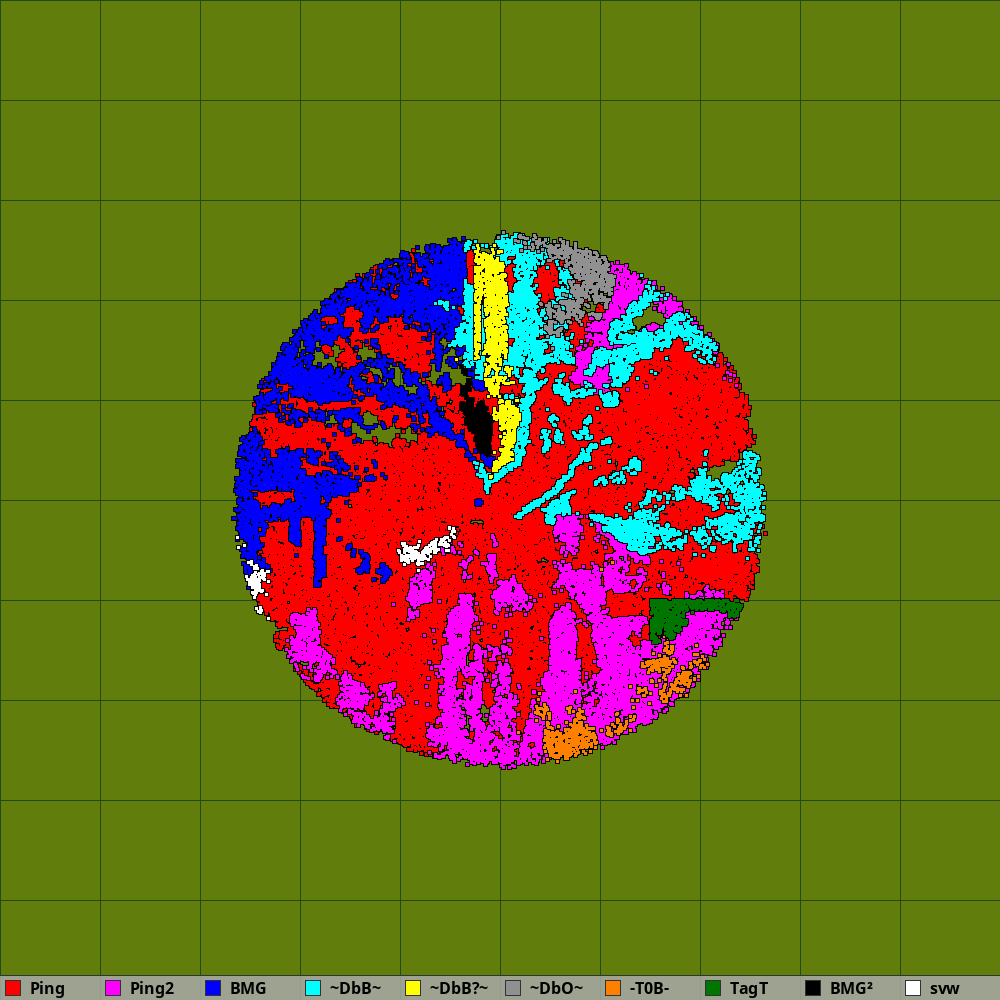Click the white svw legend swatch
Screen dimensions: 1000x1000
tap(913, 988)
